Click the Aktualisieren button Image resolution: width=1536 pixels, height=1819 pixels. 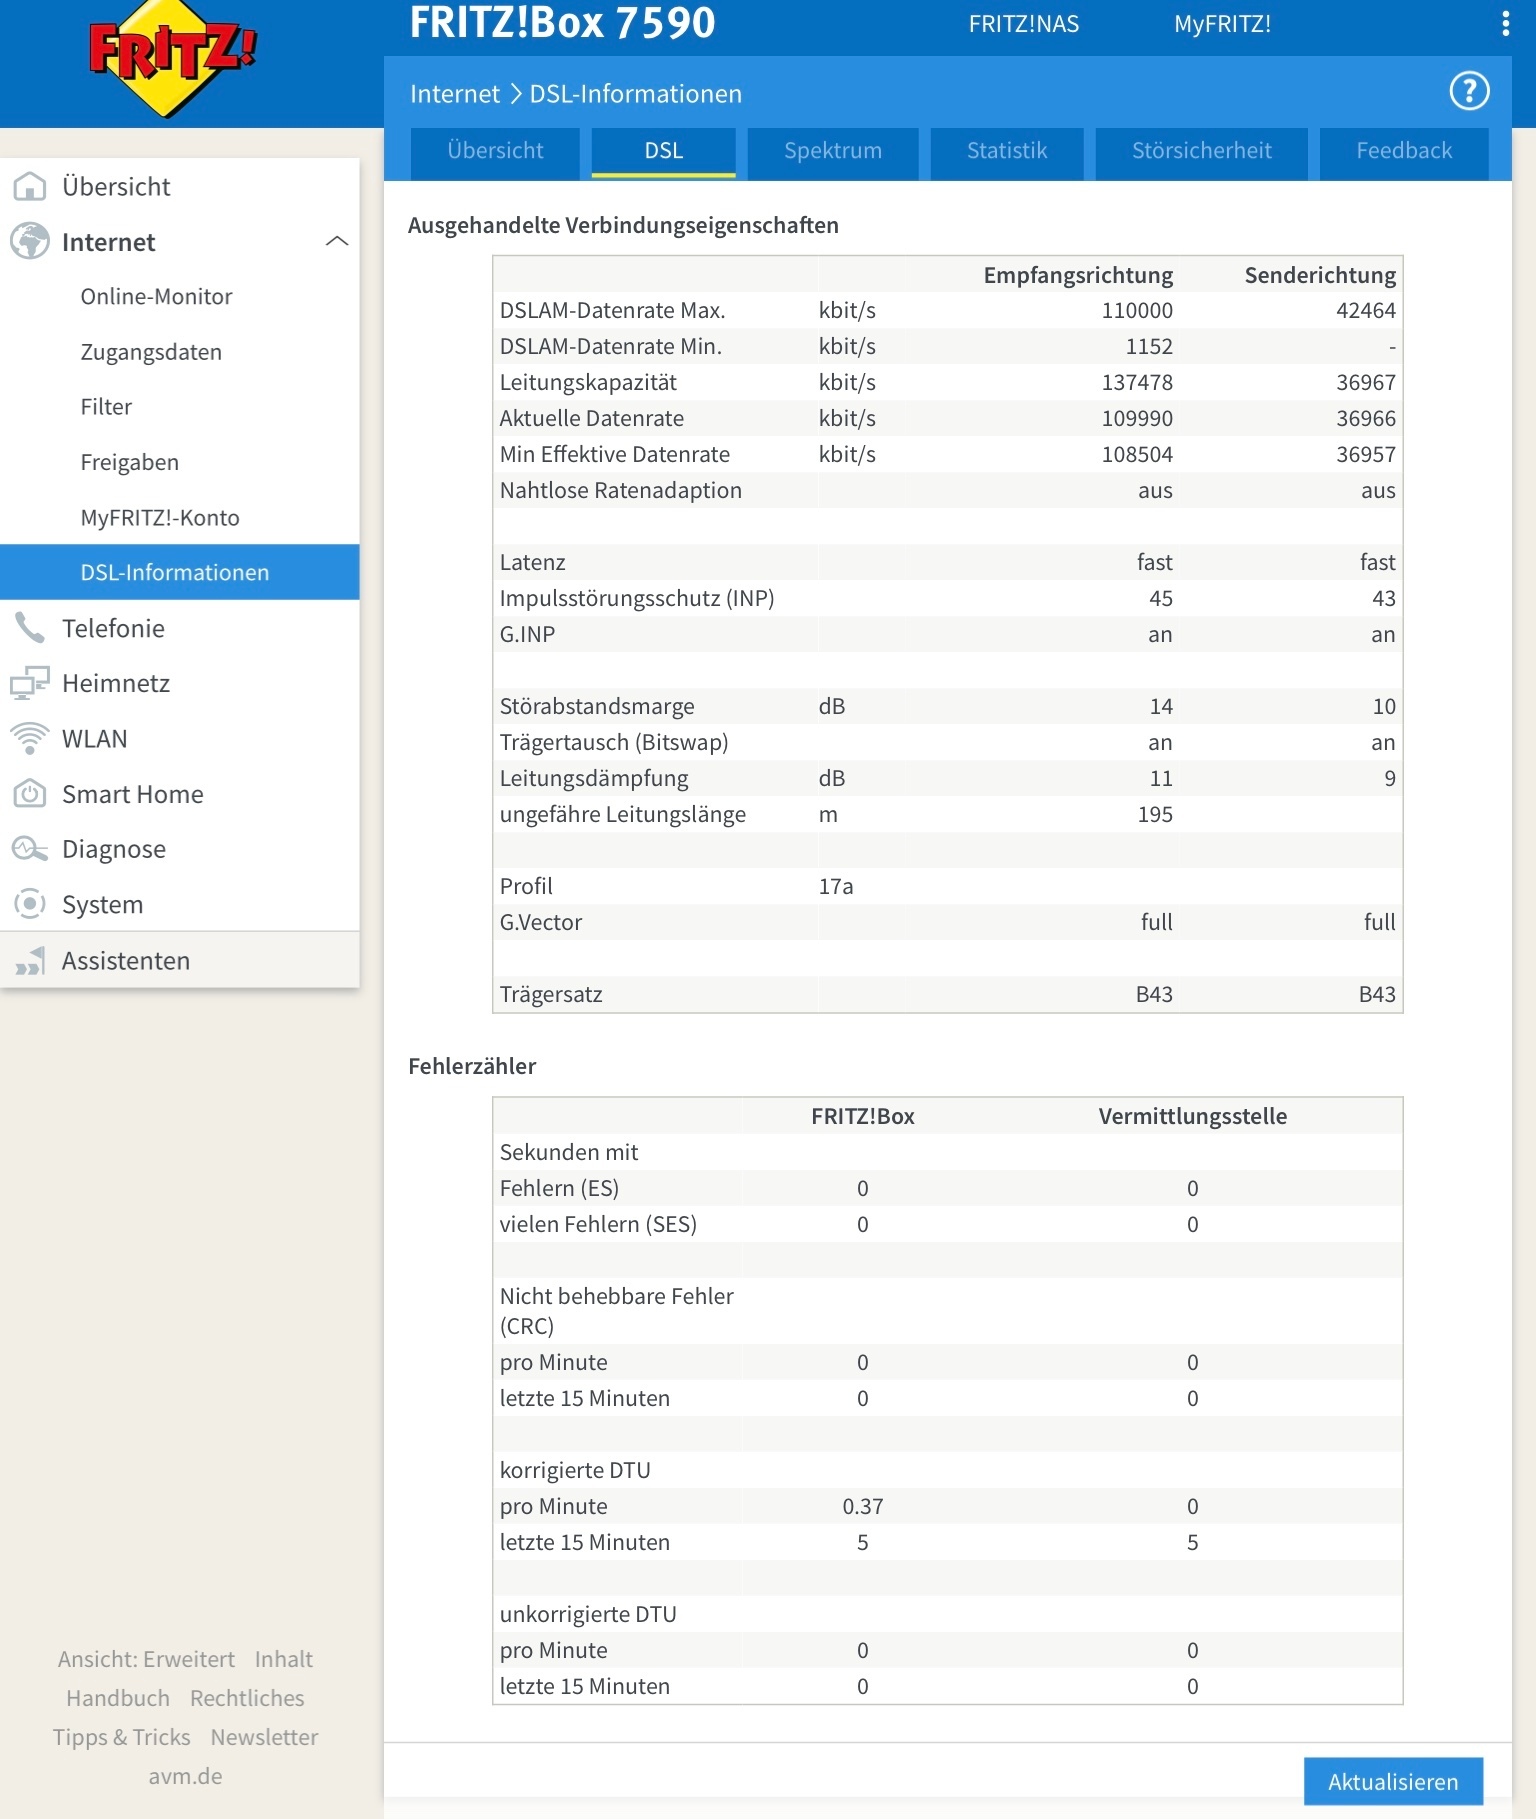pyautogui.click(x=1393, y=1781)
